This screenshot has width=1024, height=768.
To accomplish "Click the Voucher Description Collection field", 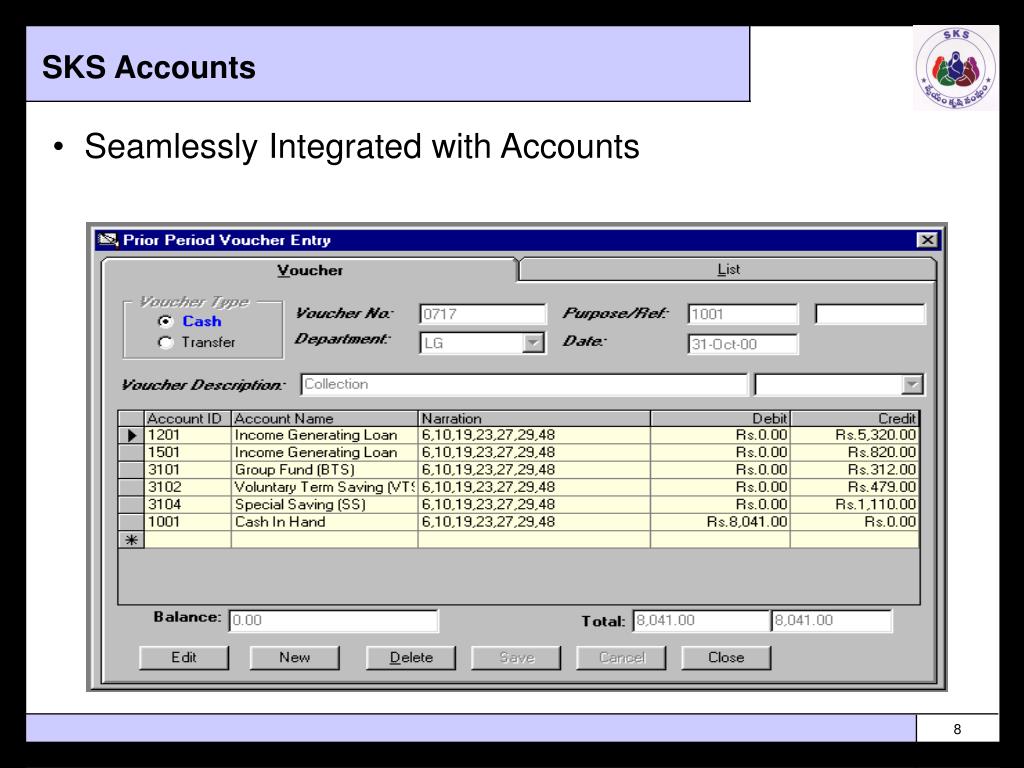I will tap(524, 384).
